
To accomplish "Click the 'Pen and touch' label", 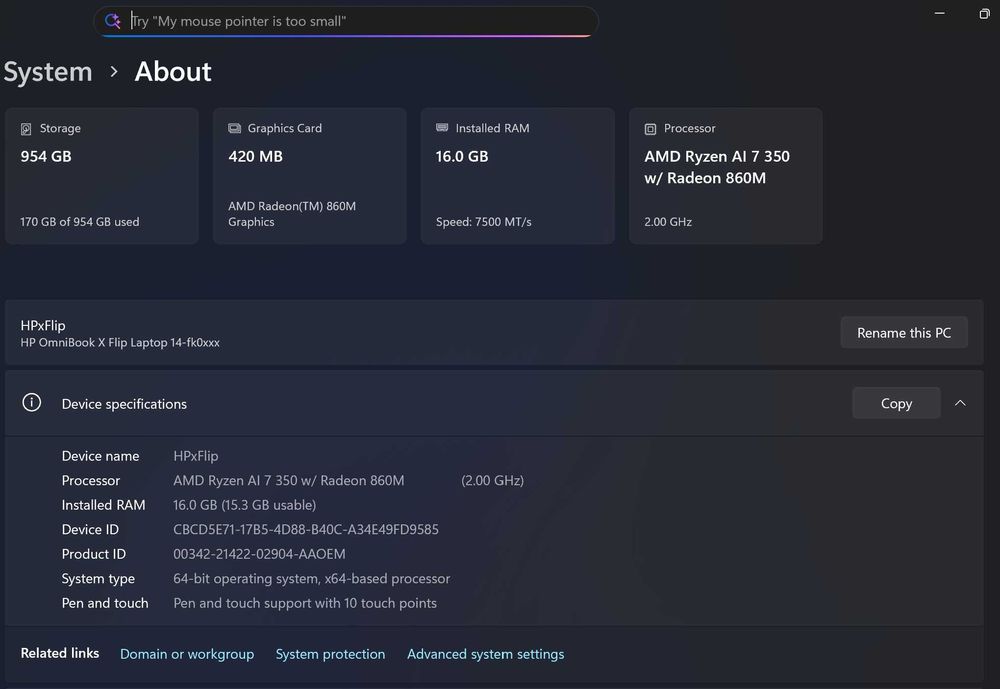I will [x=105, y=603].
